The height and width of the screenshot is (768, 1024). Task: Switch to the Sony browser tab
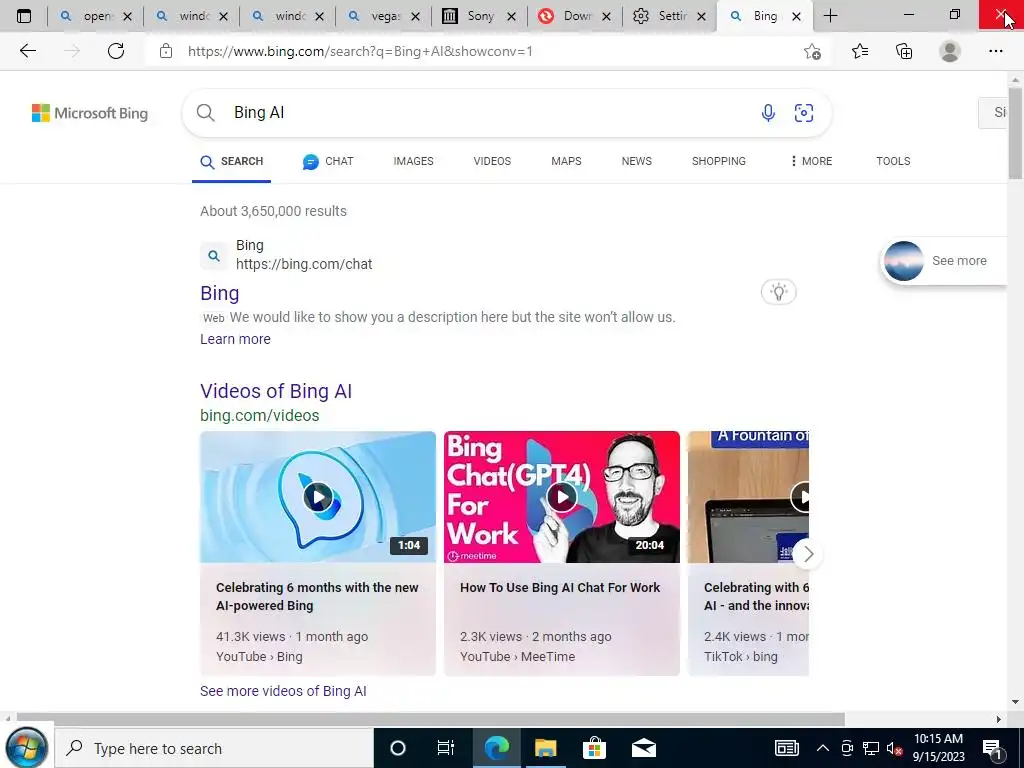point(479,16)
